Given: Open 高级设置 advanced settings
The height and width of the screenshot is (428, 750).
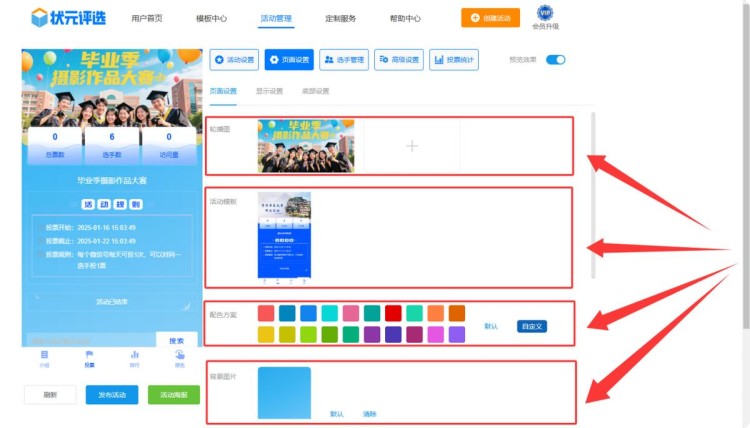Looking at the screenshot, I should click(x=399, y=60).
